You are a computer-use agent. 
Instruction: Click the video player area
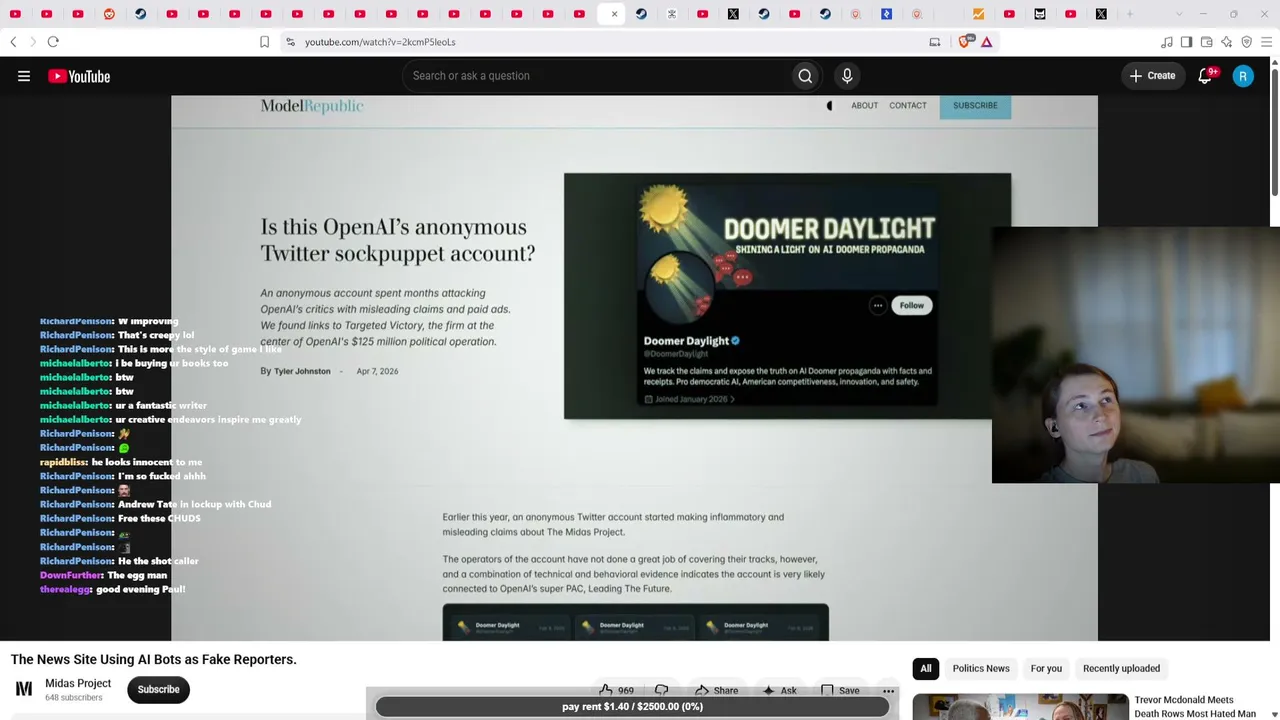pos(634,368)
